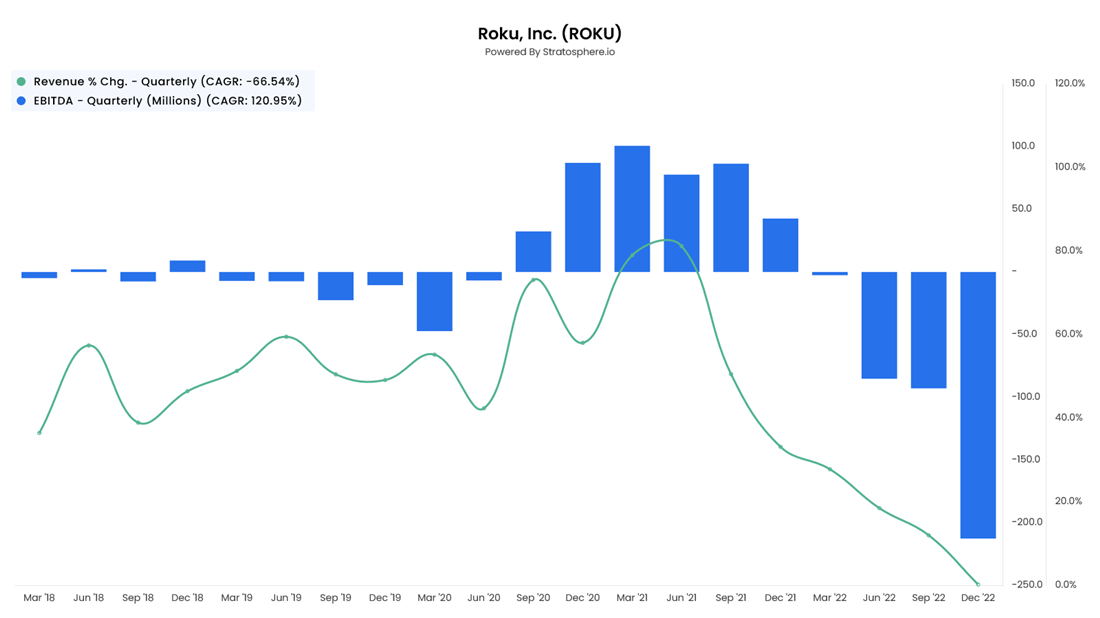Open the Stratosphere.io powered-by link
The height and width of the screenshot is (618, 1100).
pyautogui.click(x=550, y=52)
